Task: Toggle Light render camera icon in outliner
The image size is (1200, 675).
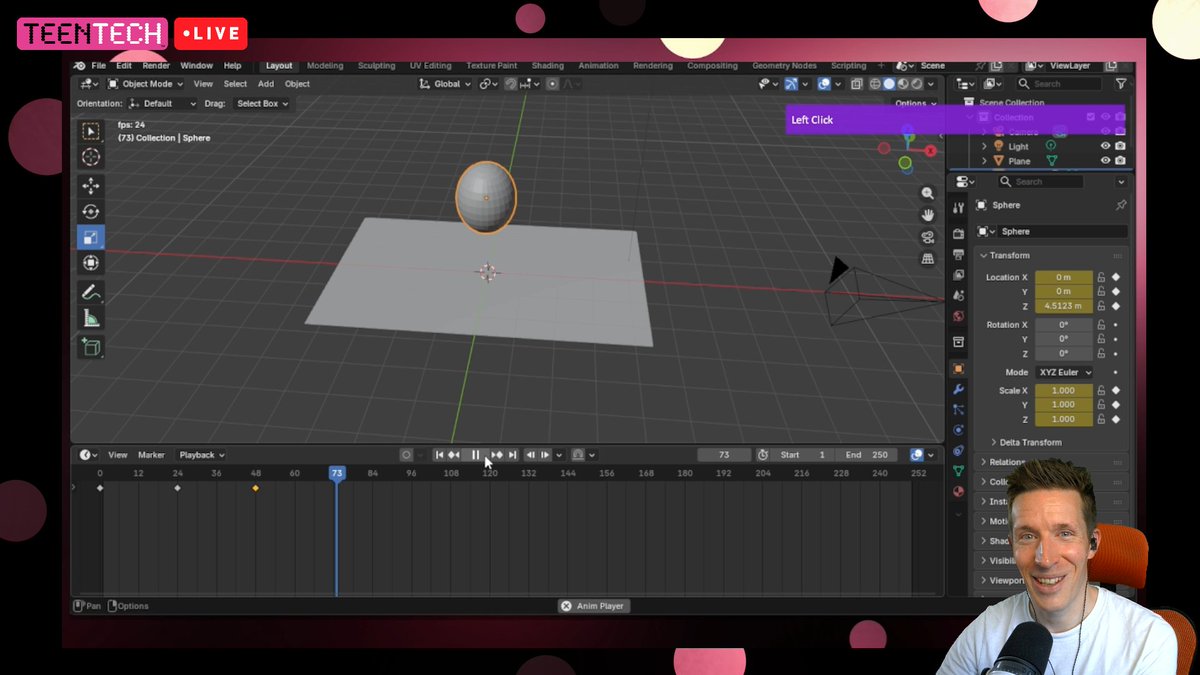Action: coord(1120,146)
